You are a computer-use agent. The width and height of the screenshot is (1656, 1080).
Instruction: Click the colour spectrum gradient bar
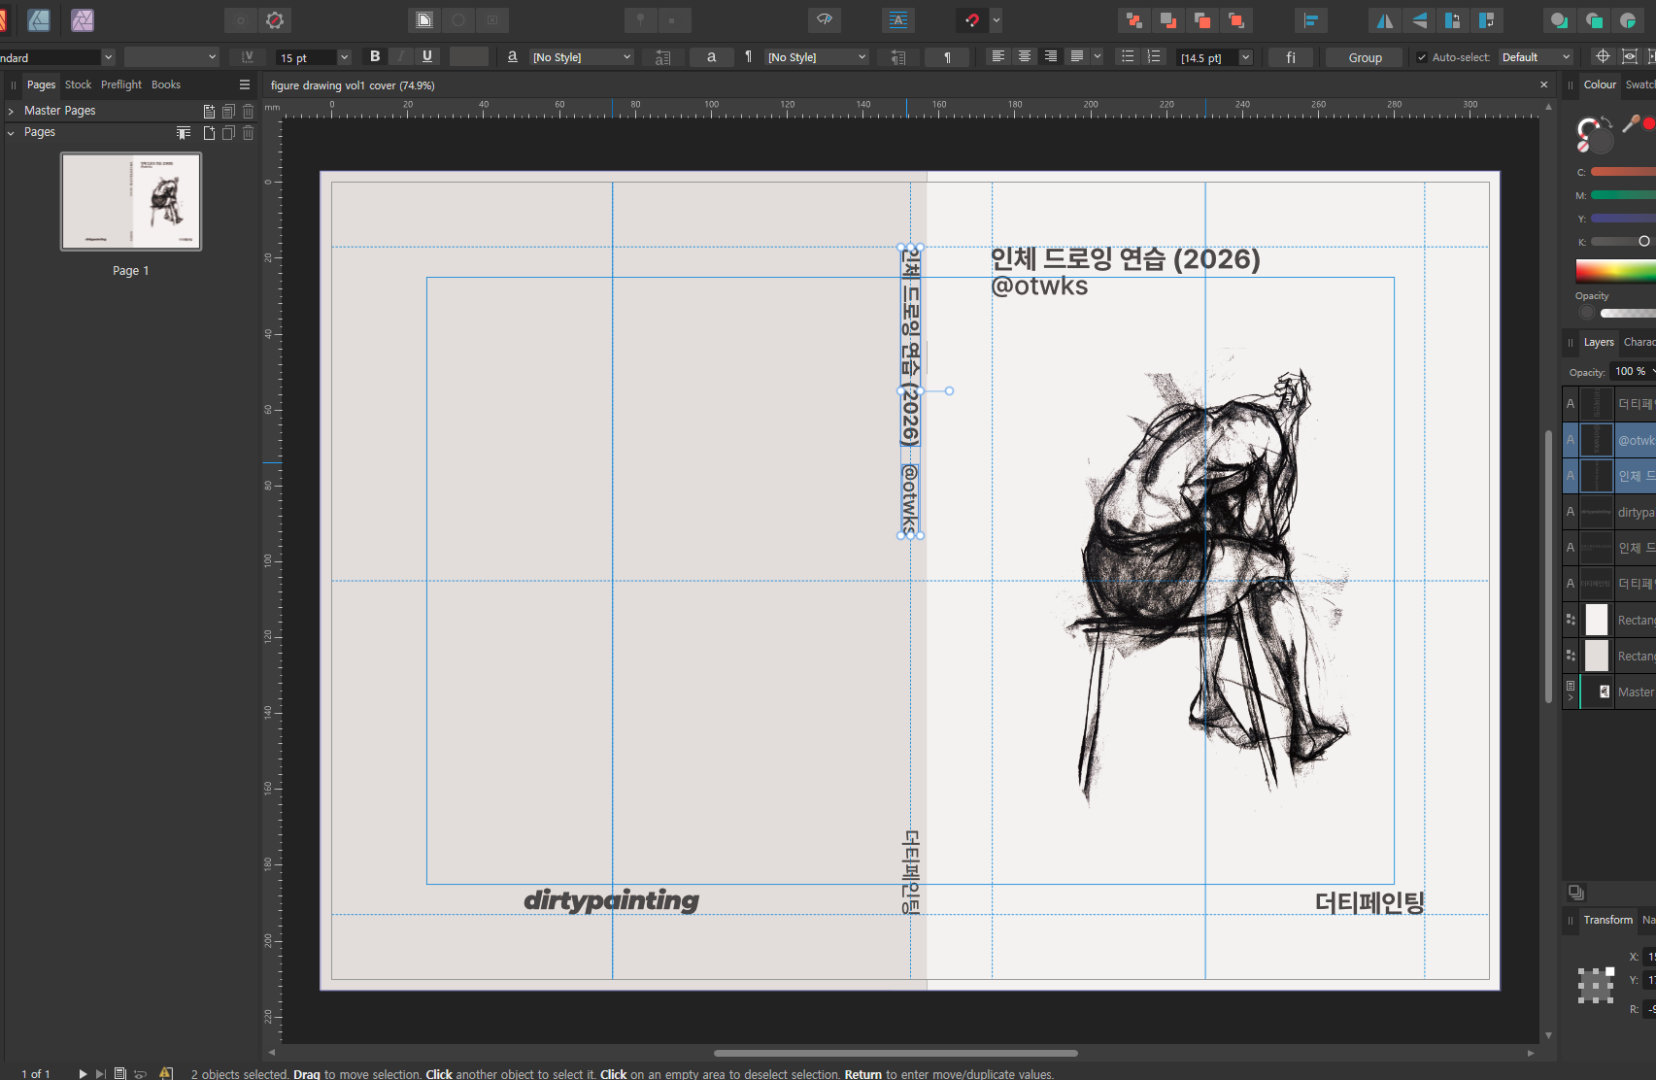[1615, 271]
